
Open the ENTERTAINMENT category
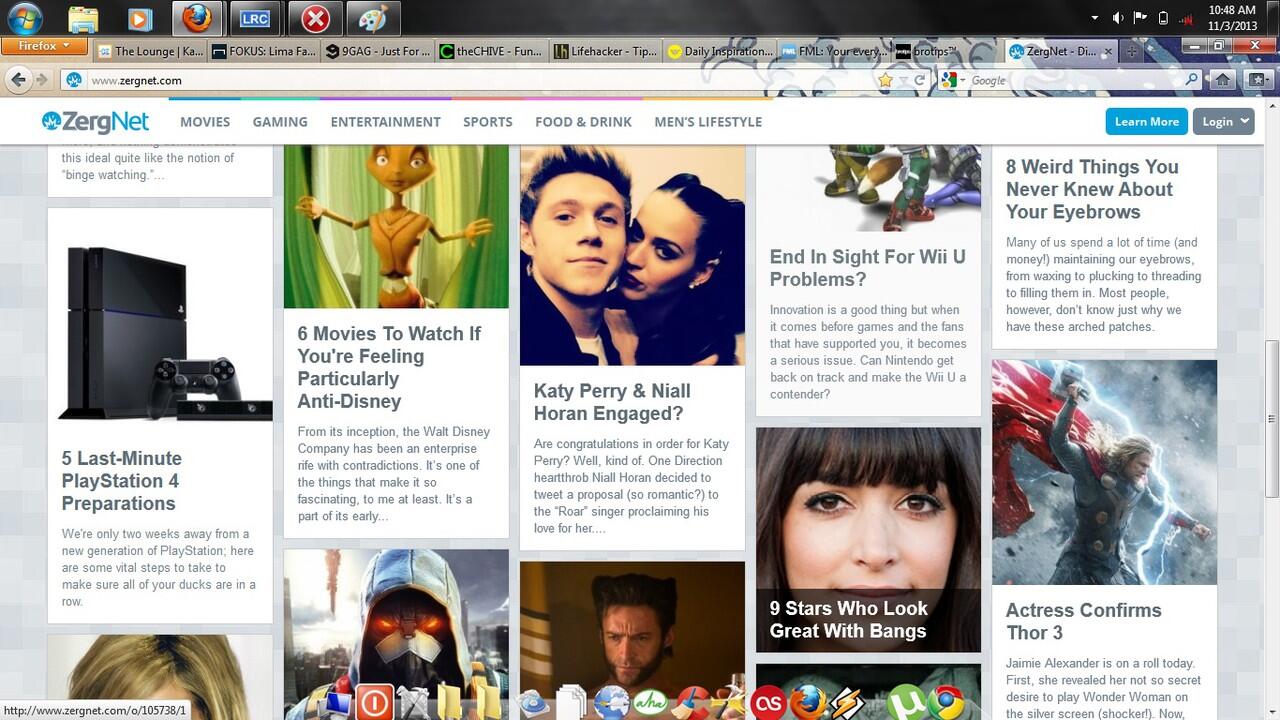pyautogui.click(x=385, y=122)
